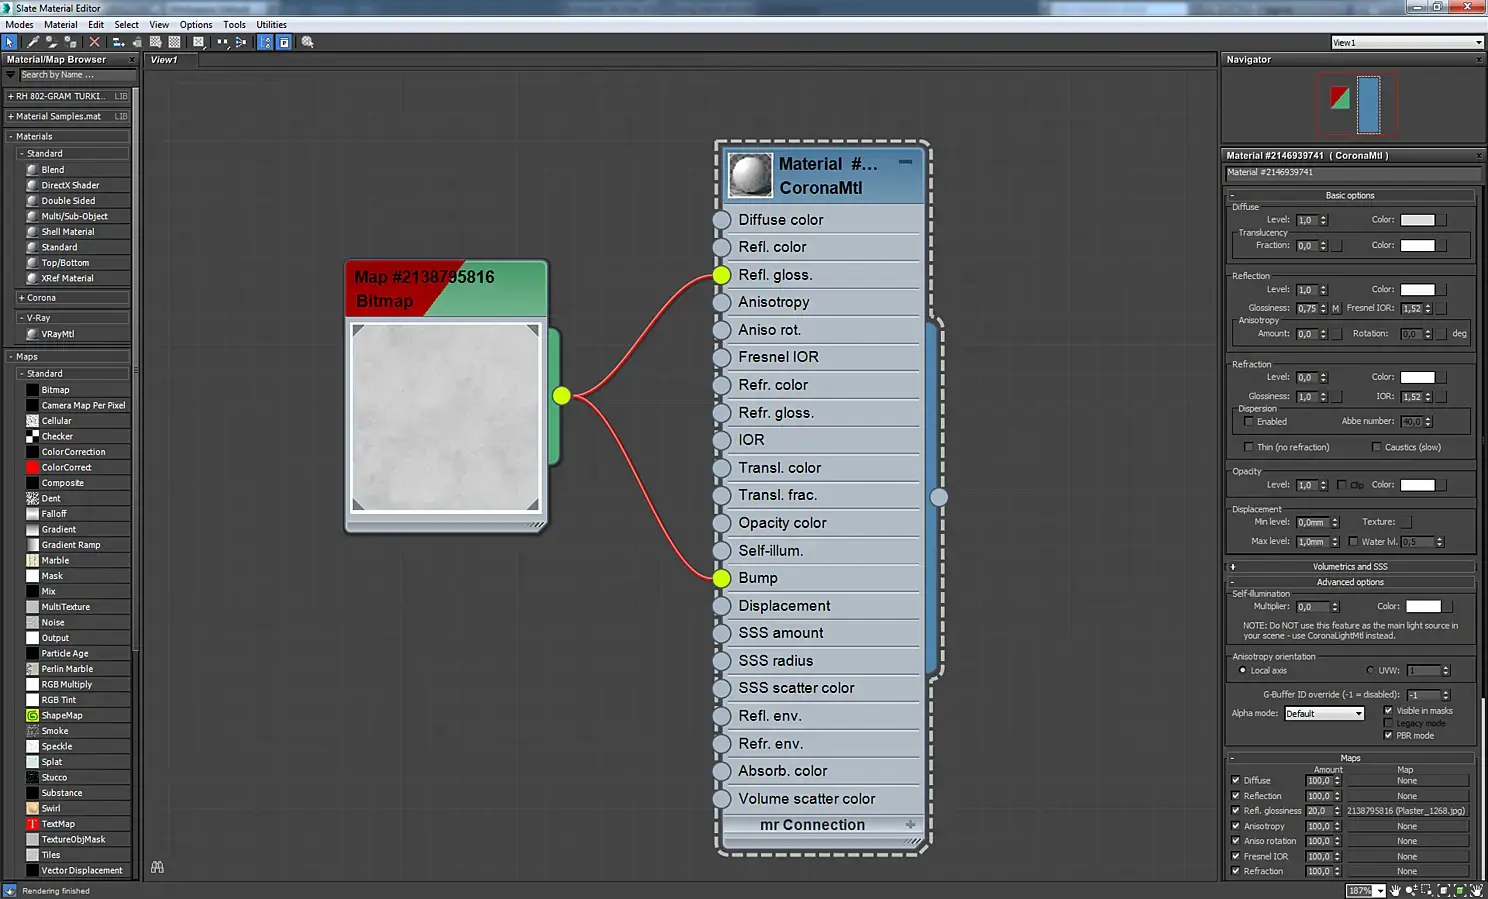Toggle the PBR mode checkbox

tap(1388, 735)
